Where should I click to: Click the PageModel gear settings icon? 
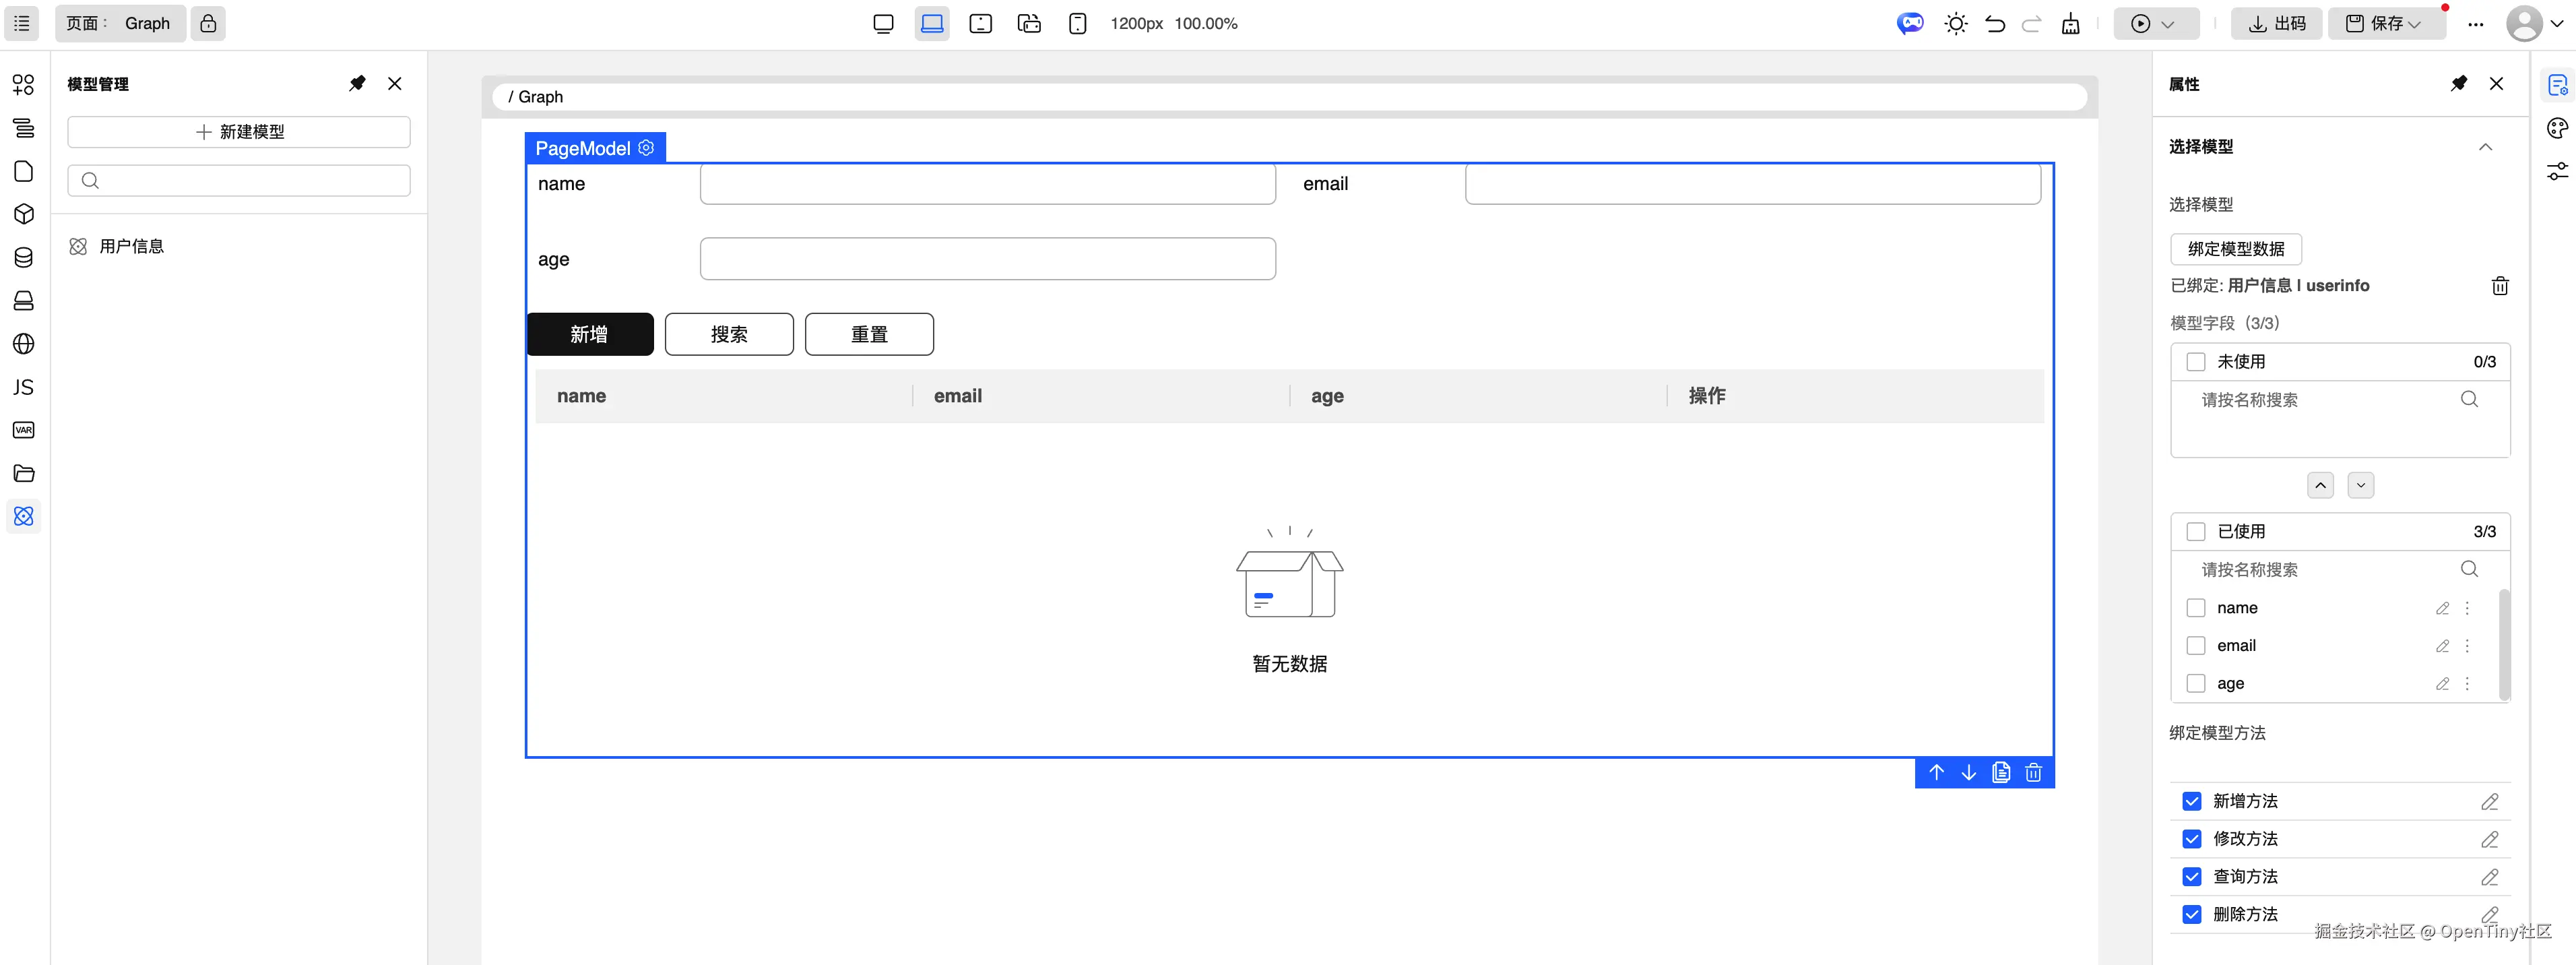[646, 148]
